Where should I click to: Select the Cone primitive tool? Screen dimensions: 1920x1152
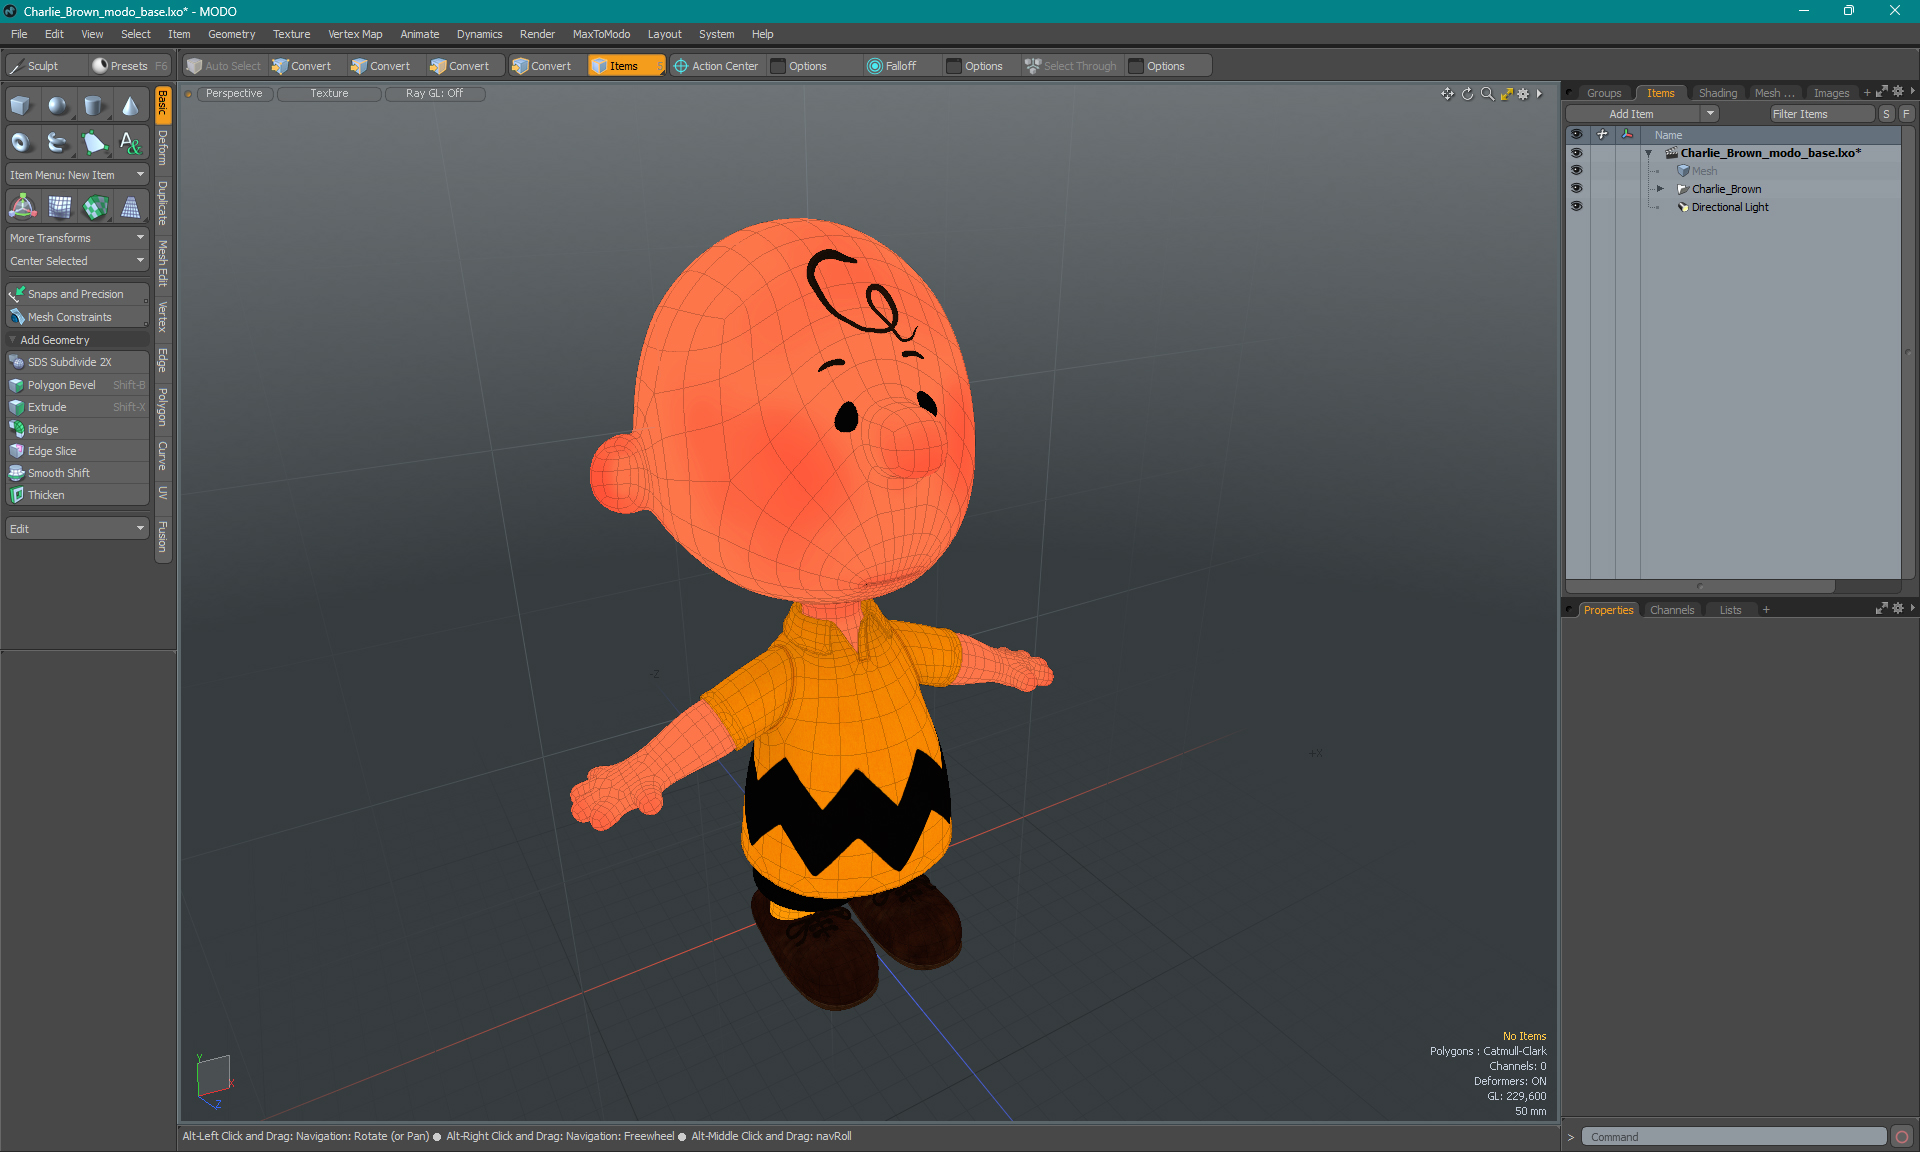[x=130, y=106]
